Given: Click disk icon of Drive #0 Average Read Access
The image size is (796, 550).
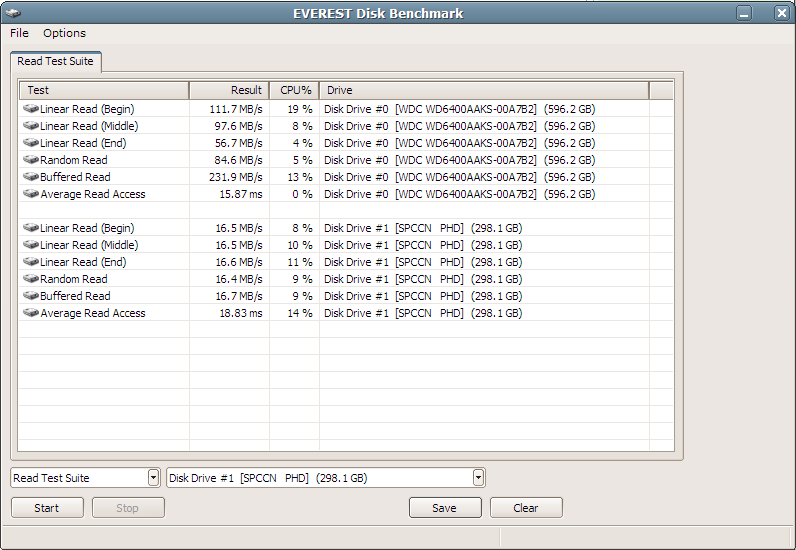Looking at the screenshot, I should point(31,194).
